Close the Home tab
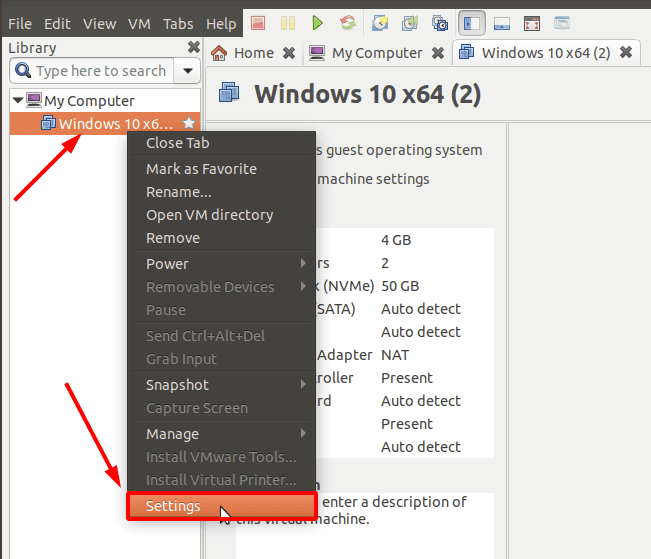The image size is (651, 559). coord(289,53)
